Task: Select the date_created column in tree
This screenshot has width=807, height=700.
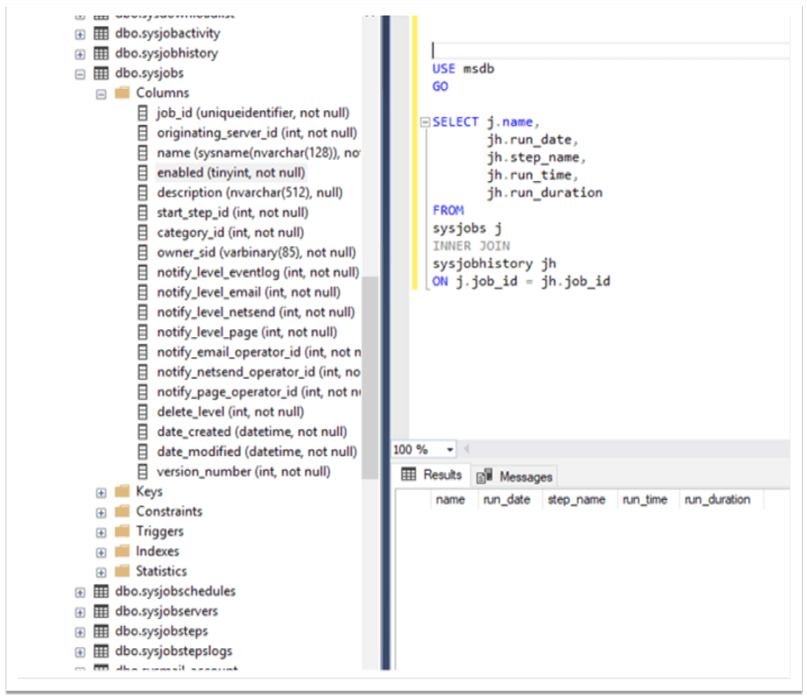Action: tap(251, 432)
